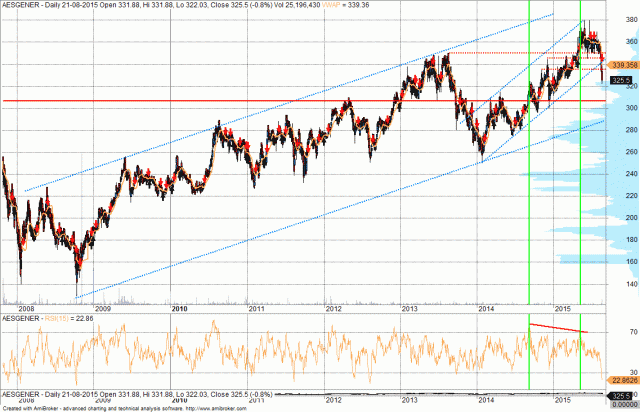Click 2014 in the bottom overview strip

(x=487, y=400)
